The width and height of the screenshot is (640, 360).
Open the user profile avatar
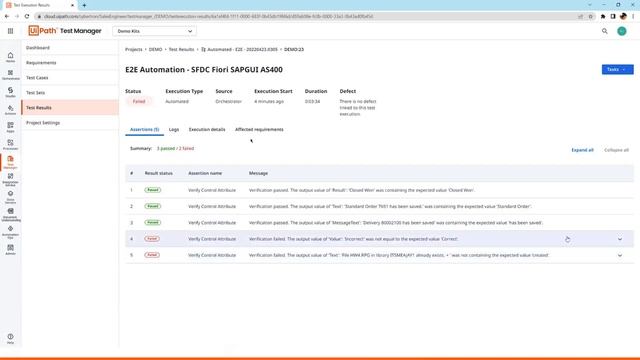pos(622,31)
